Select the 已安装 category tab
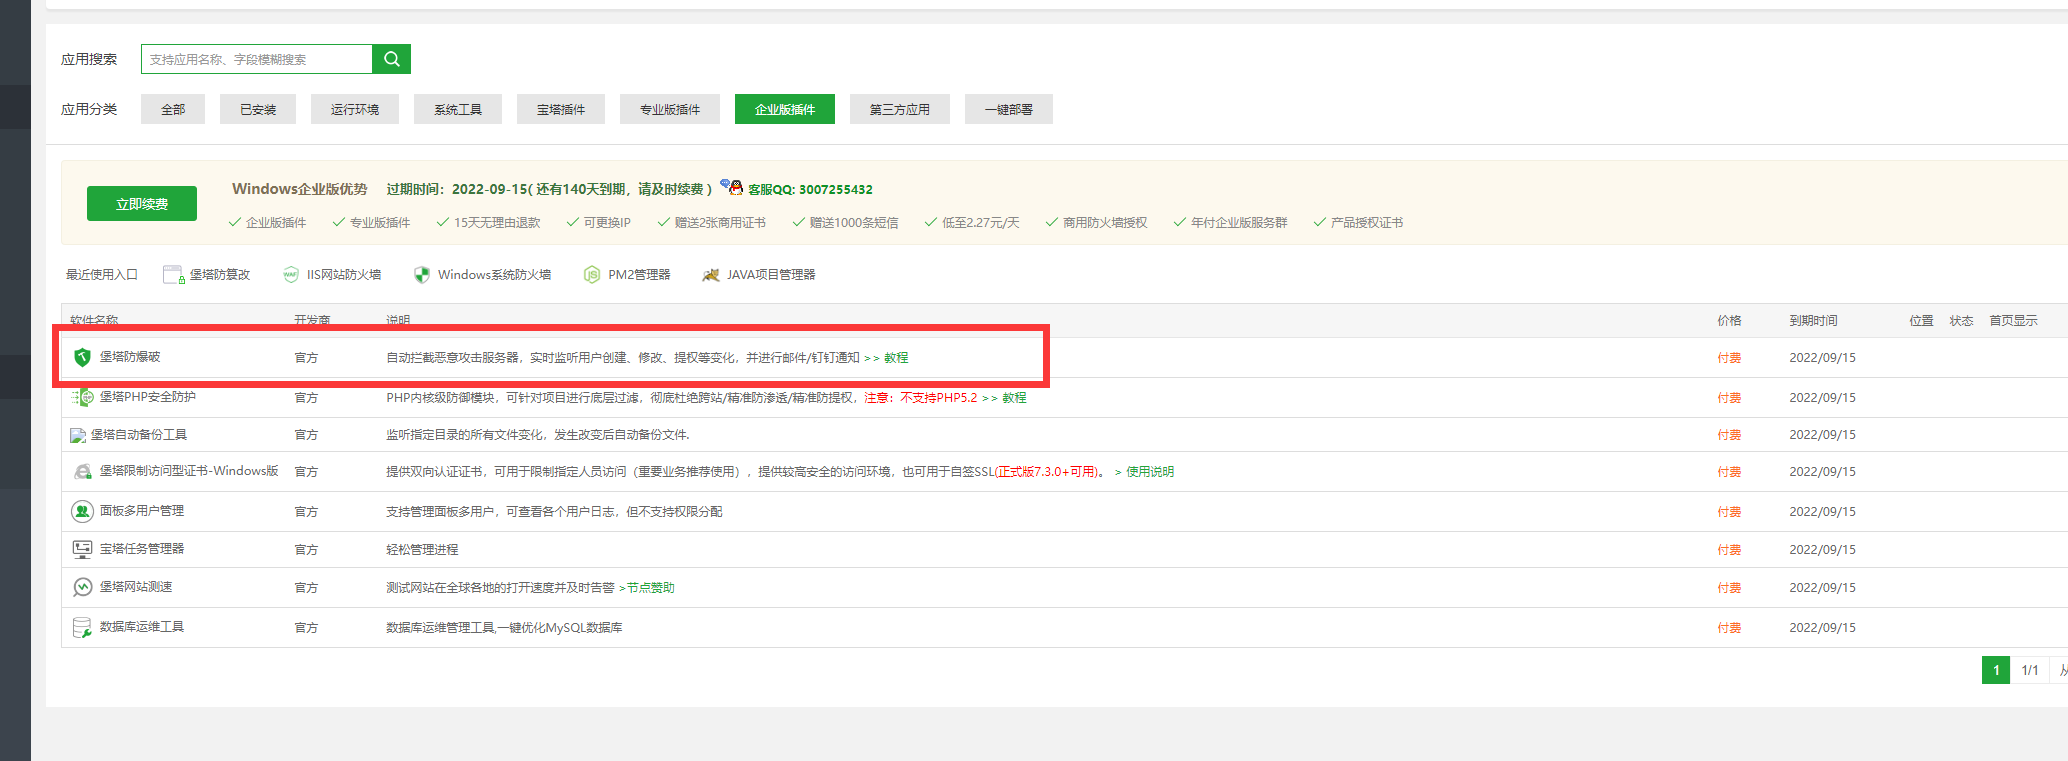The height and width of the screenshot is (761, 2068). [258, 109]
